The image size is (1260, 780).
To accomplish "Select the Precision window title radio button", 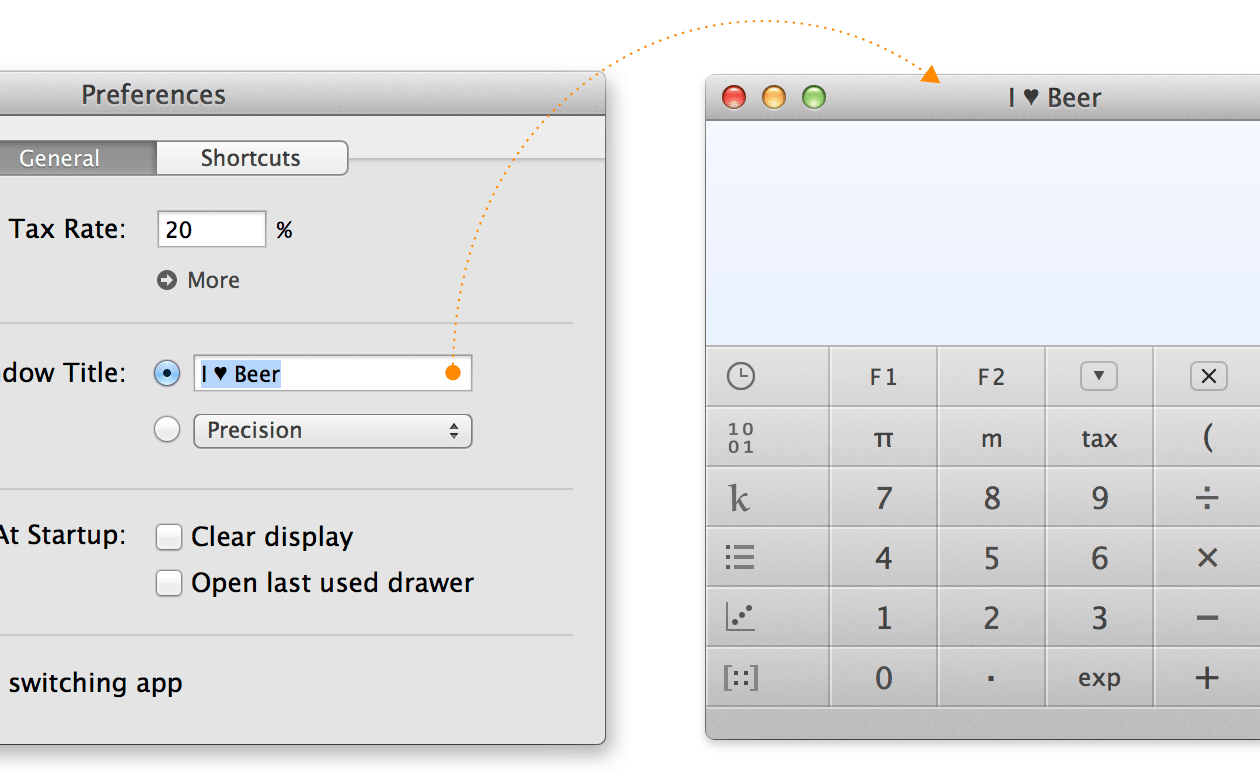I will point(167,430).
